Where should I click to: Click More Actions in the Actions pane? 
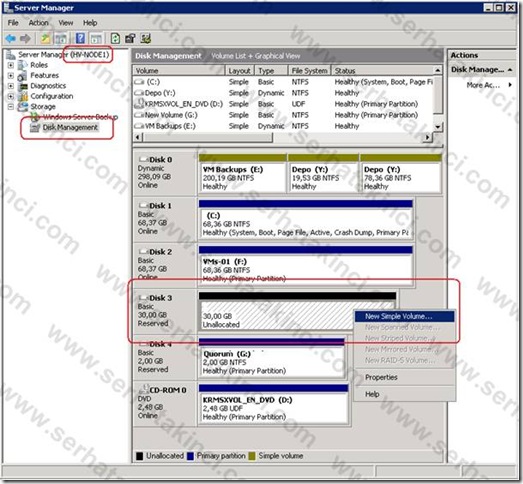click(483, 85)
